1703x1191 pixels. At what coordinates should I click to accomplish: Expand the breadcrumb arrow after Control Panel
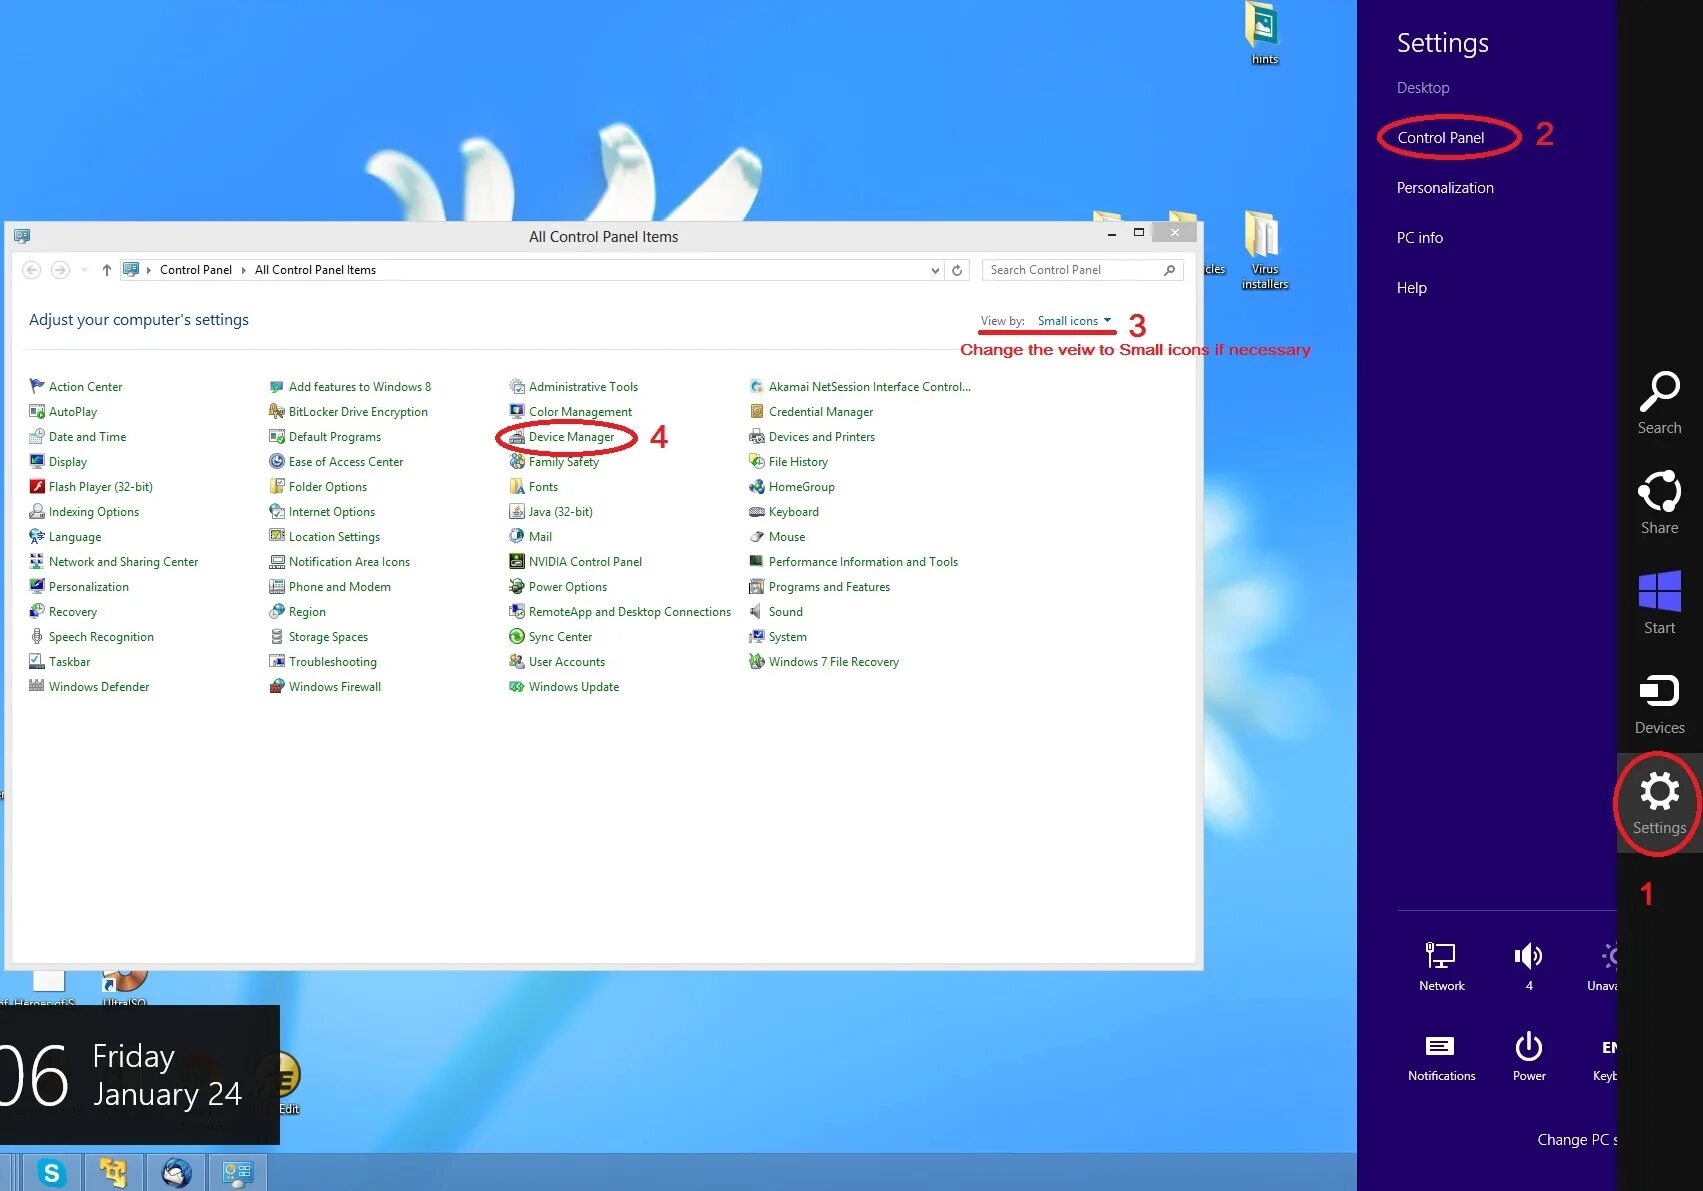pyautogui.click(x=243, y=270)
